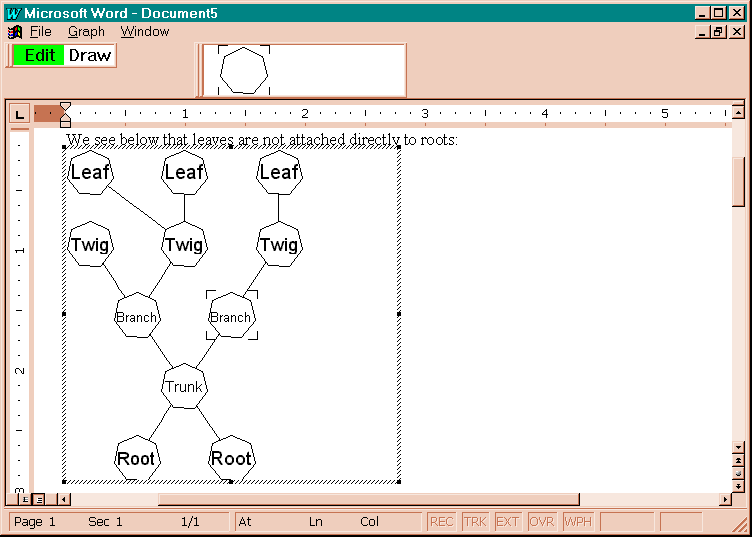Open the Graph menu
The image size is (753, 537).
pyautogui.click(x=86, y=32)
